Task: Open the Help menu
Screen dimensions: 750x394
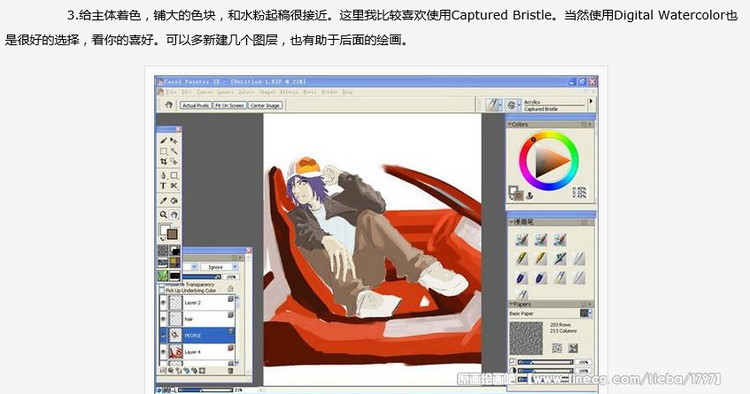Action: coord(347,92)
